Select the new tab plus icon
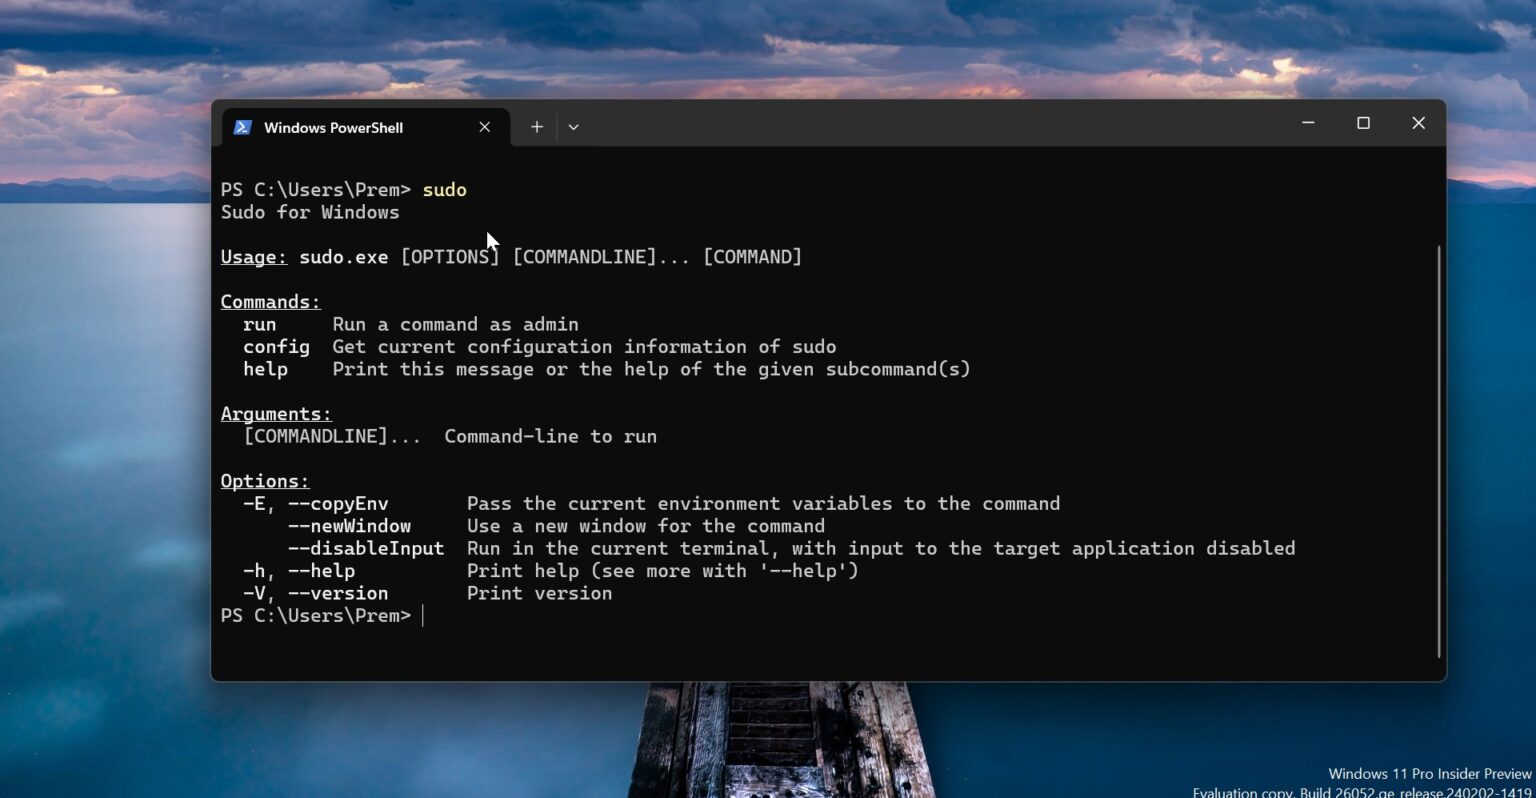Viewport: 1536px width, 798px height. point(536,127)
